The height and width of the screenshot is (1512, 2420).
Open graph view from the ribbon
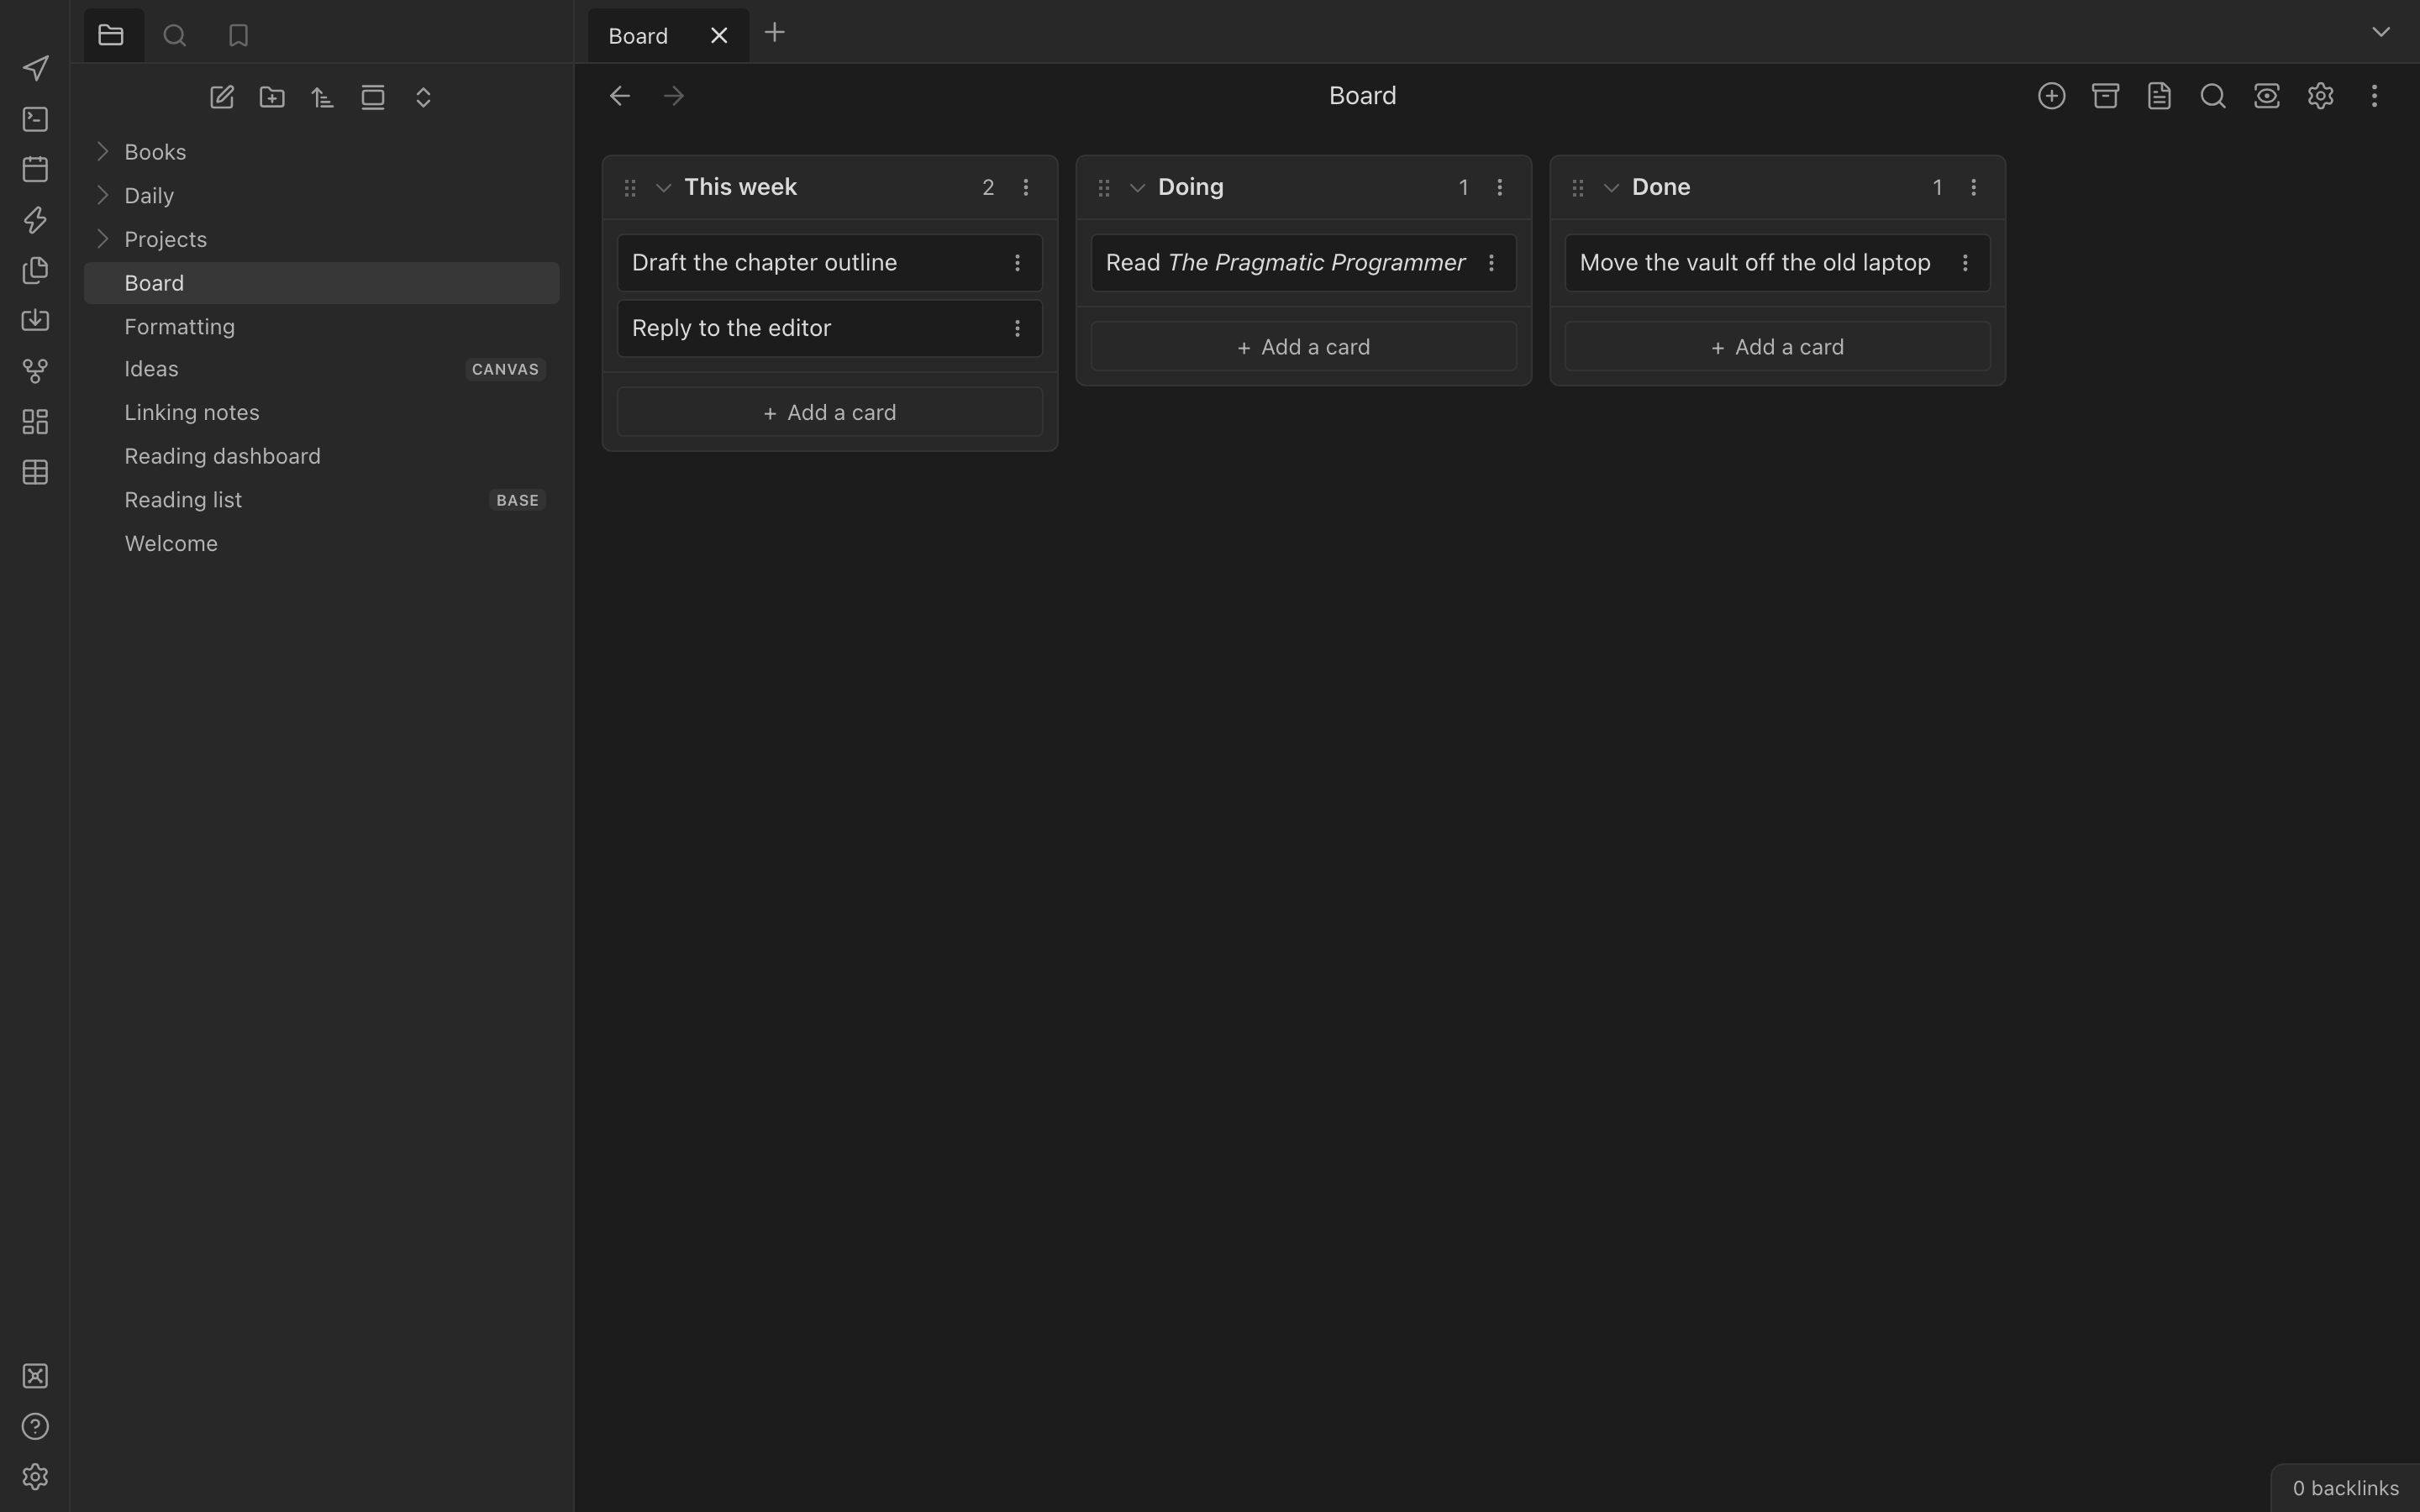[35, 371]
